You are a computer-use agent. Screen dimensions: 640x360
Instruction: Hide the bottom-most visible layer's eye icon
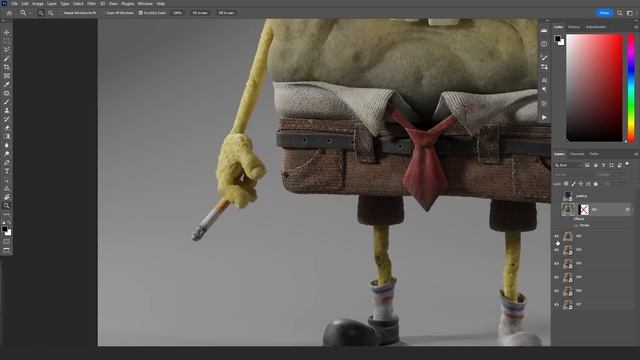556,304
